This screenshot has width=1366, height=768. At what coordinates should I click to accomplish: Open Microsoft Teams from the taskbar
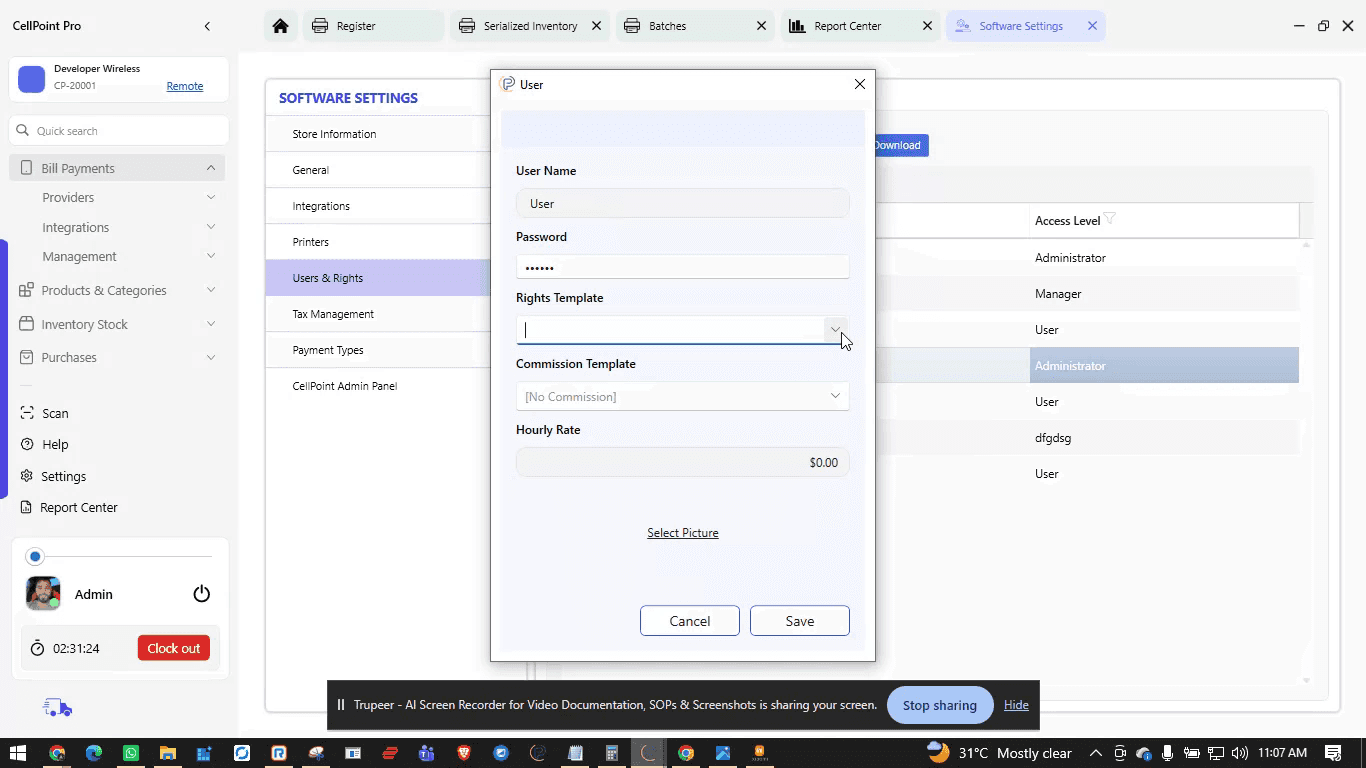pos(427,753)
